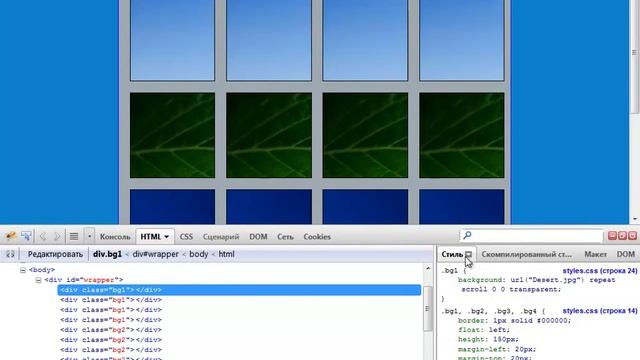Click the 'scroll 0 0 transparent' value
The width and height of the screenshot is (640, 360).
pos(511,289)
